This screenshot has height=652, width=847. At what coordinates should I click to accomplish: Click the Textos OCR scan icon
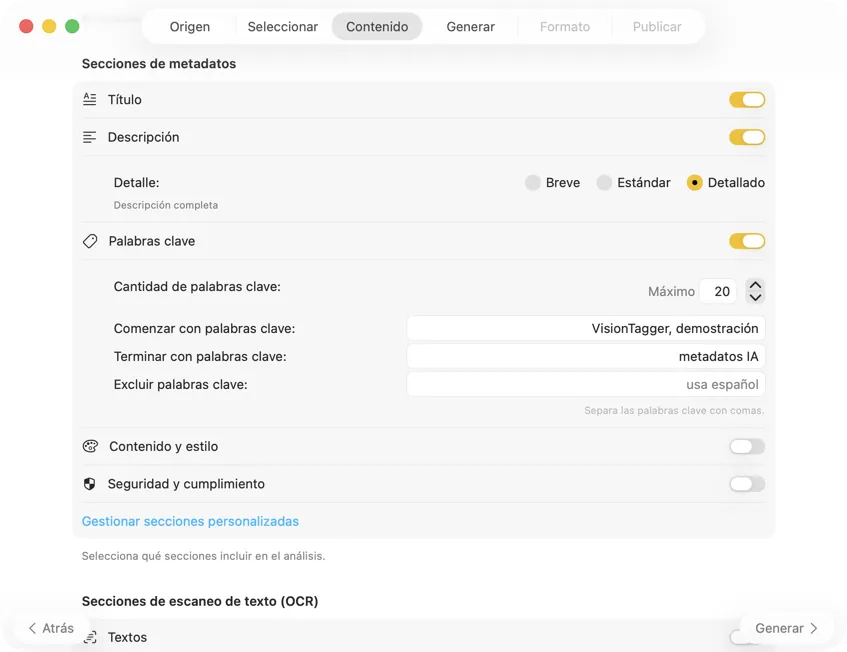[90, 637]
